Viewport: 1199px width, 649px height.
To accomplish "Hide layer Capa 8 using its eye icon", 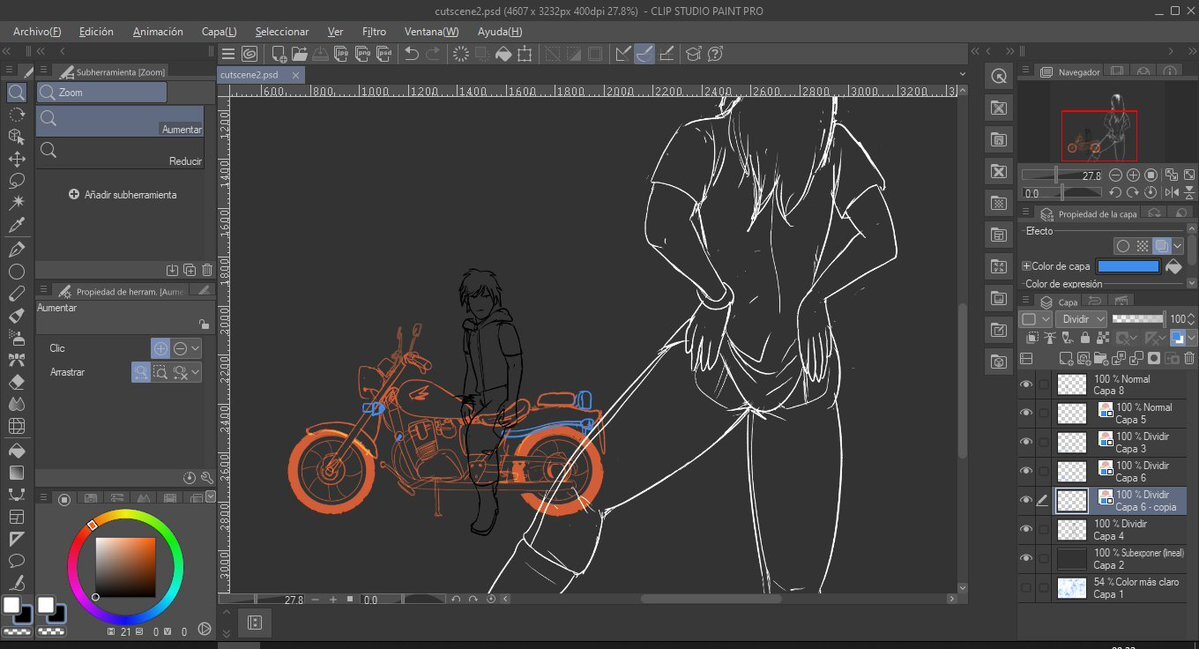I will click(1026, 385).
